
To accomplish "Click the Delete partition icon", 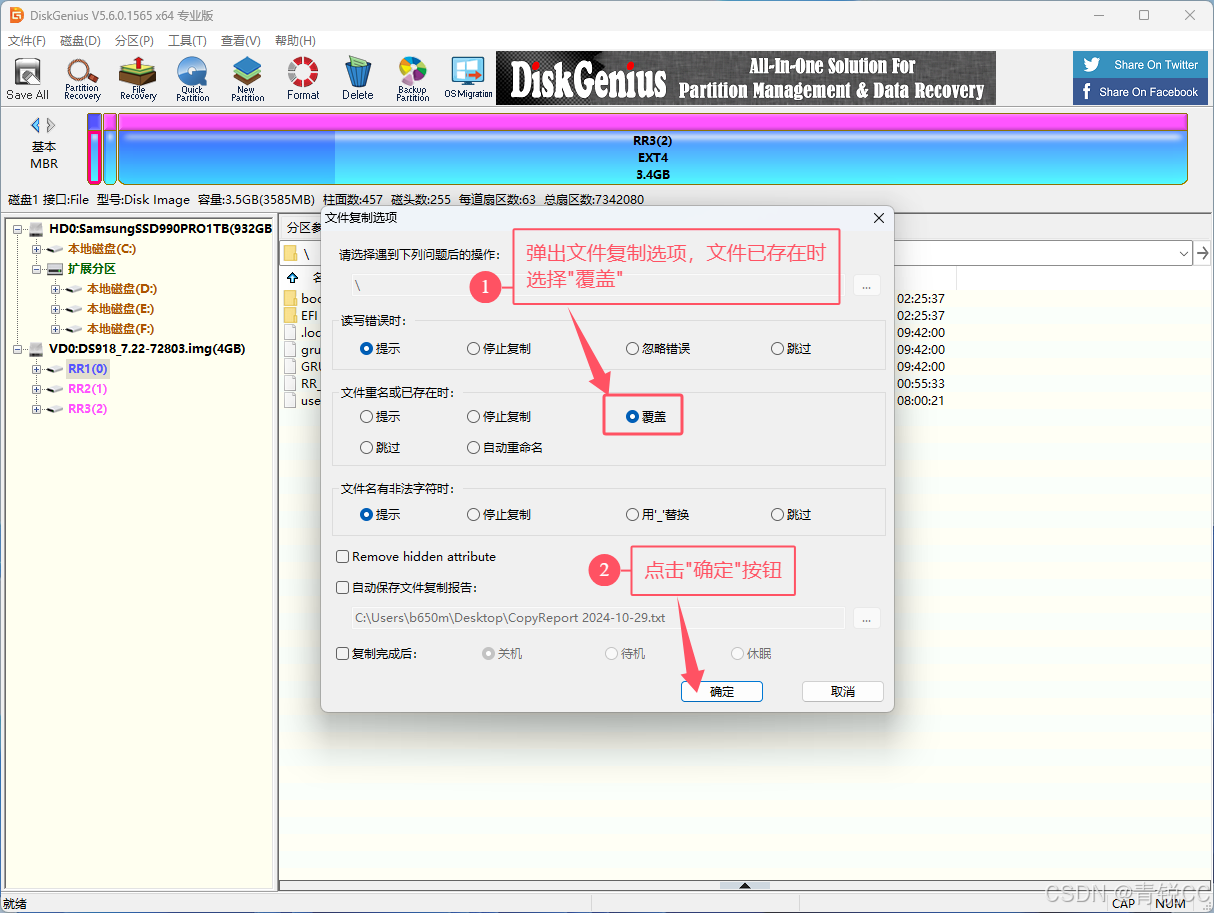I will (x=358, y=79).
